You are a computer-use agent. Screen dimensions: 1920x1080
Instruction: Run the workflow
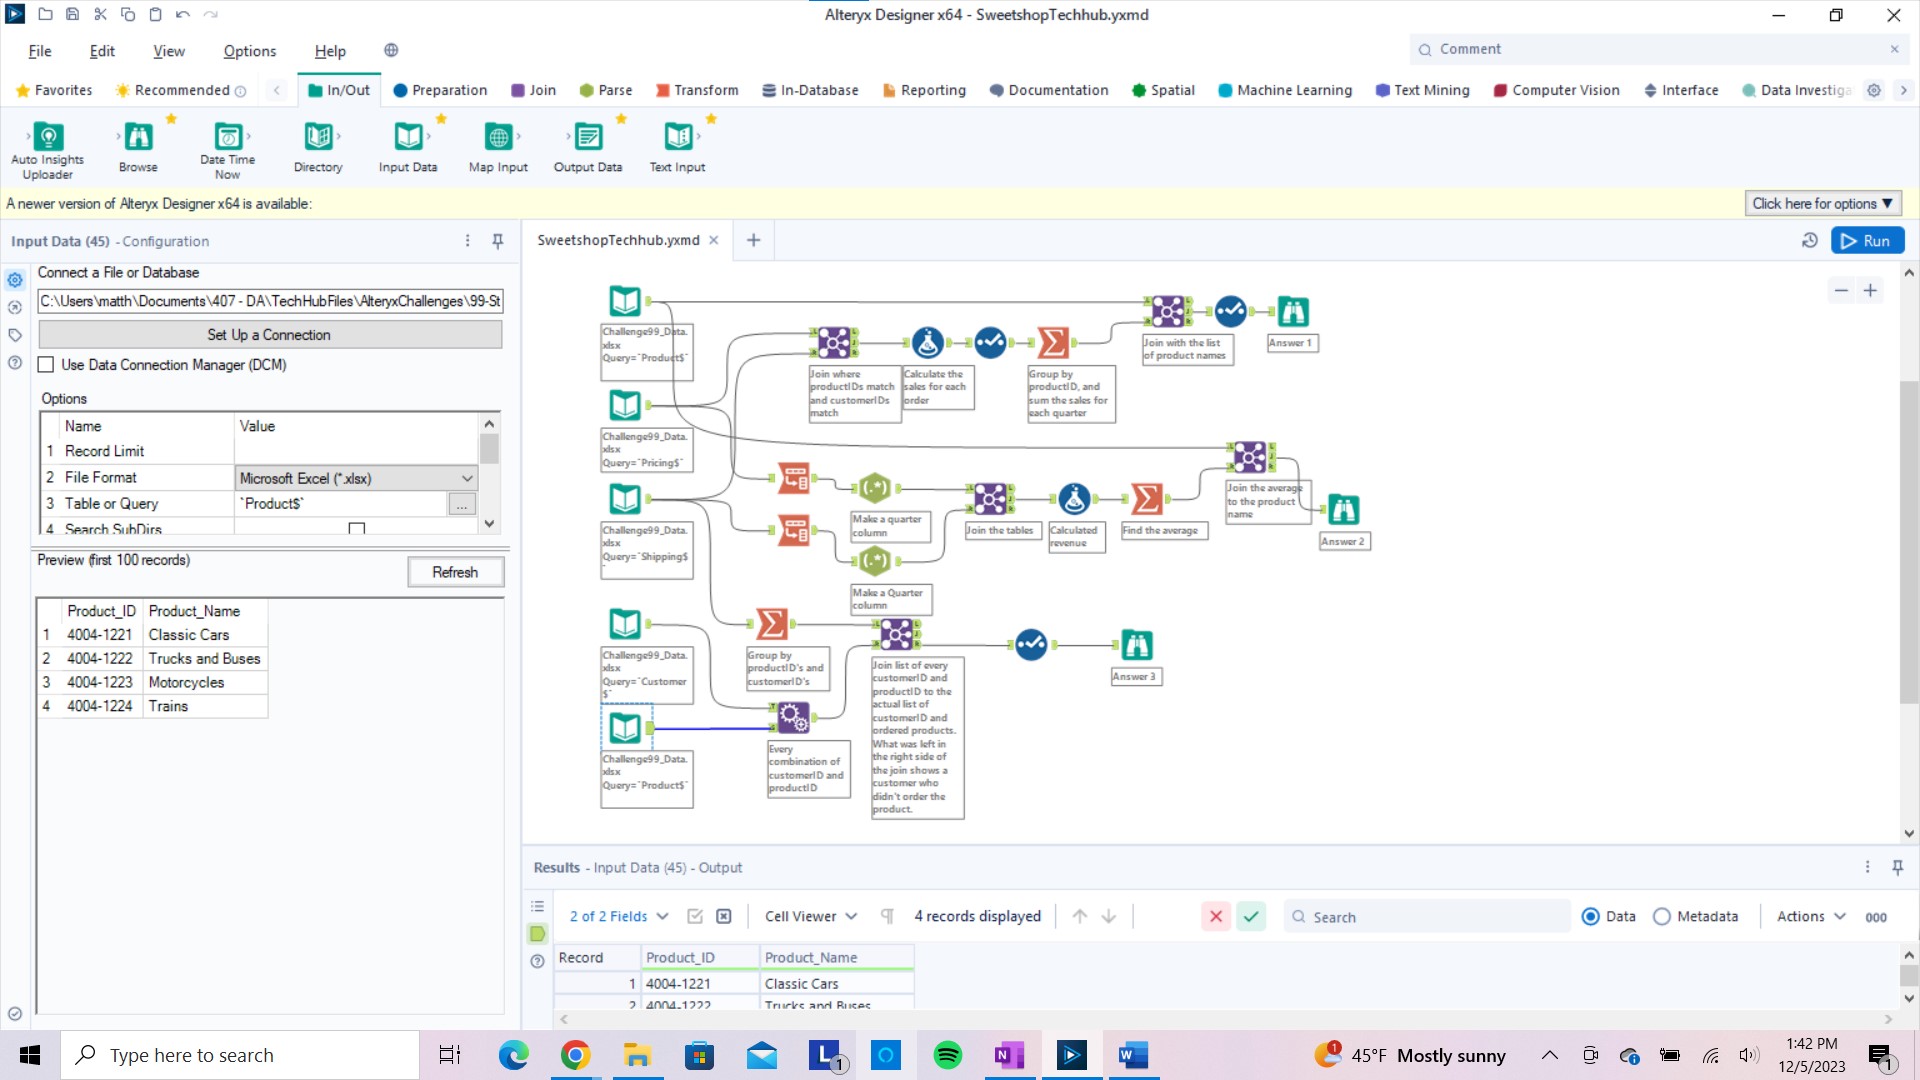point(1866,241)
